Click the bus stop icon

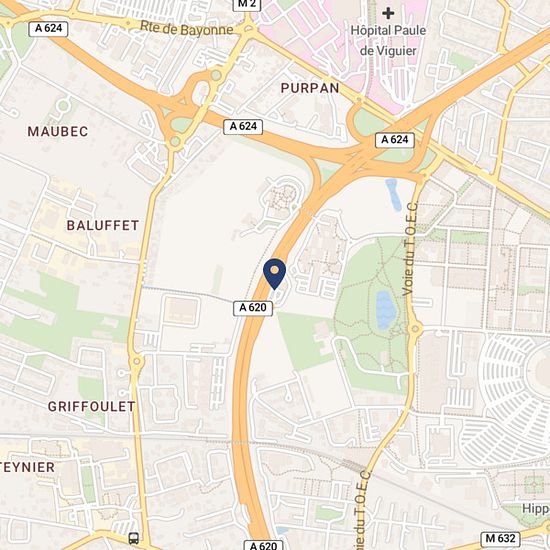134,538
